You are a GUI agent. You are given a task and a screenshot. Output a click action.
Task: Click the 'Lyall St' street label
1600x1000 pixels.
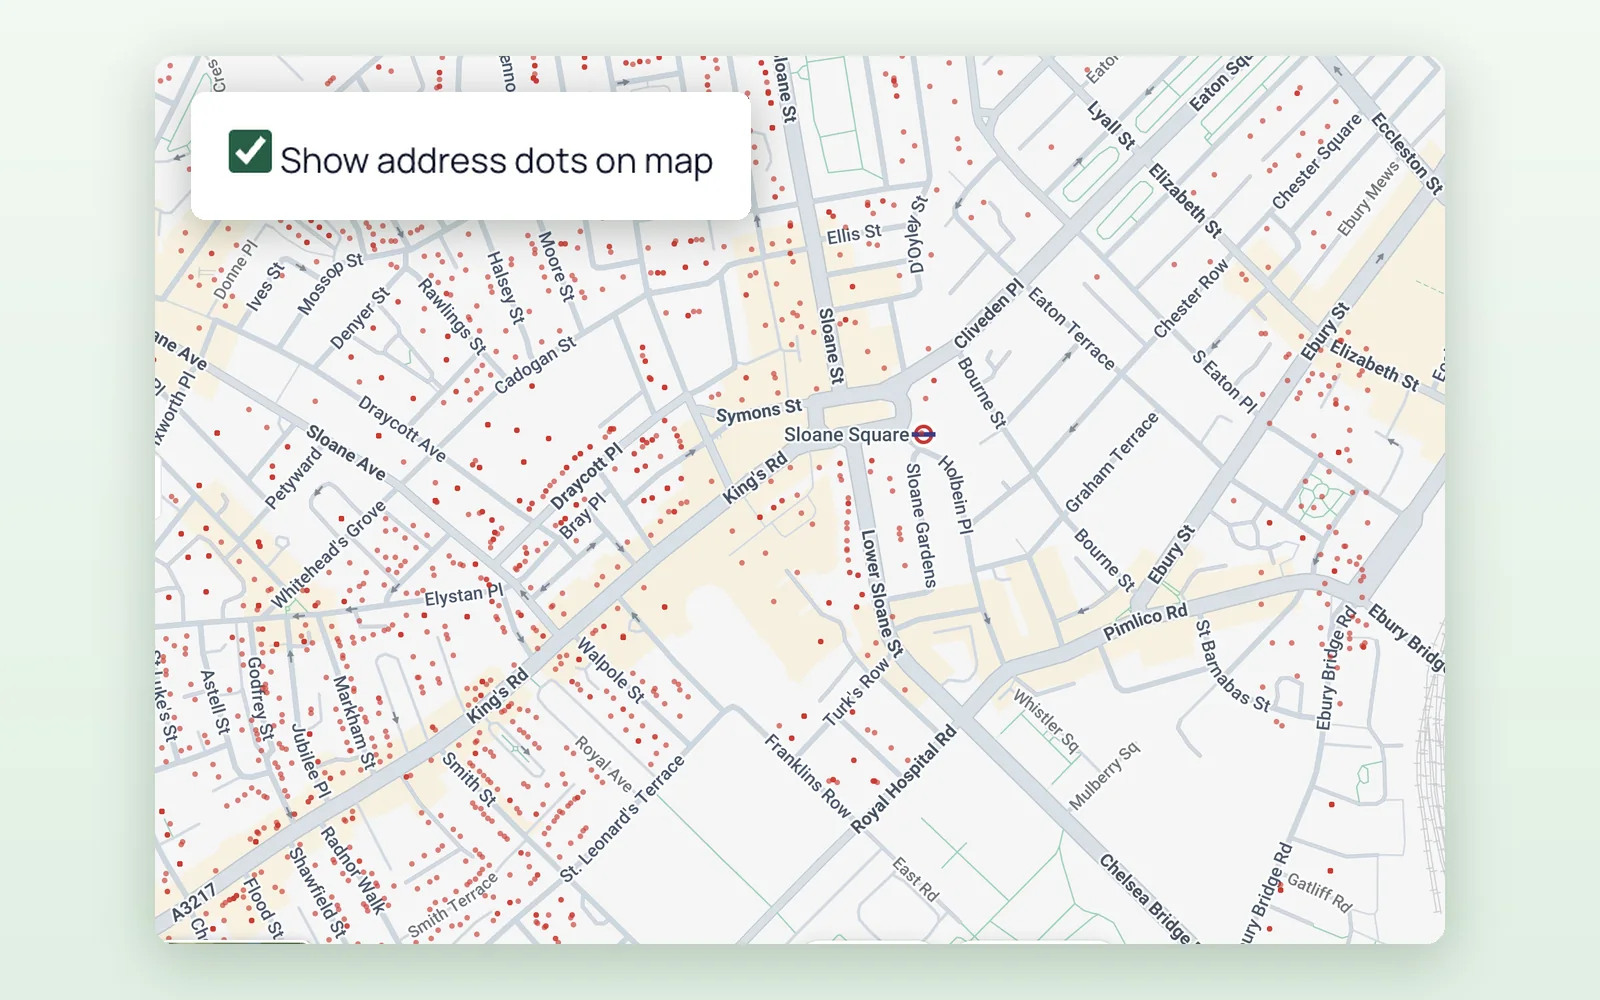tap(1111, 126)
